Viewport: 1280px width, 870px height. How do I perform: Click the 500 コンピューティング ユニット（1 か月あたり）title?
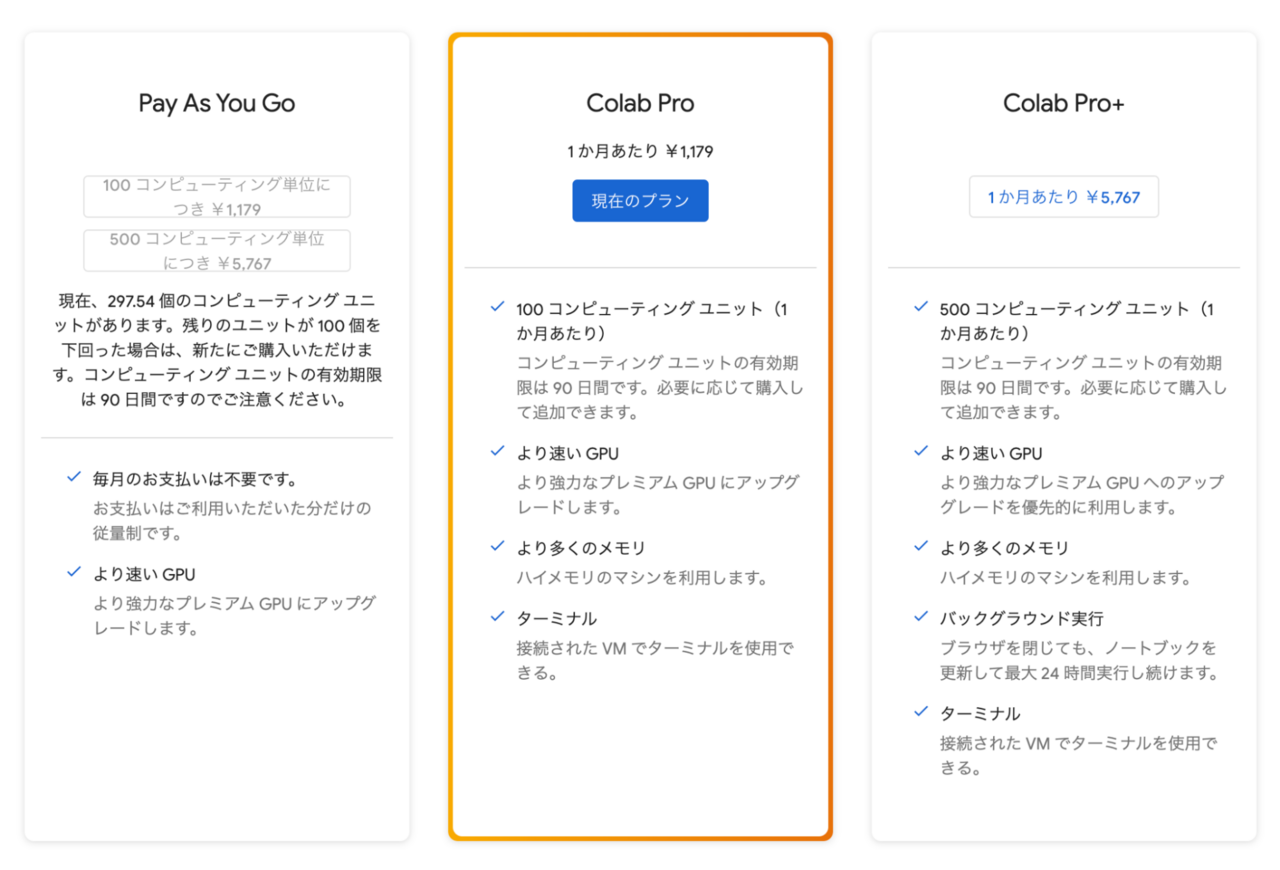coord(1076,321)
